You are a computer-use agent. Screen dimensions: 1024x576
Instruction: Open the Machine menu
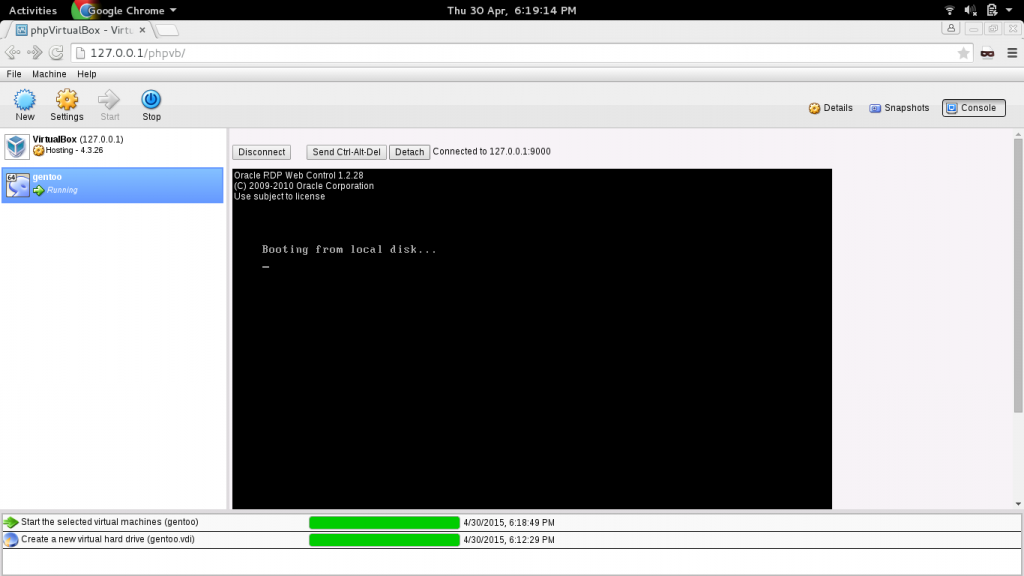(x=49, y=74)
